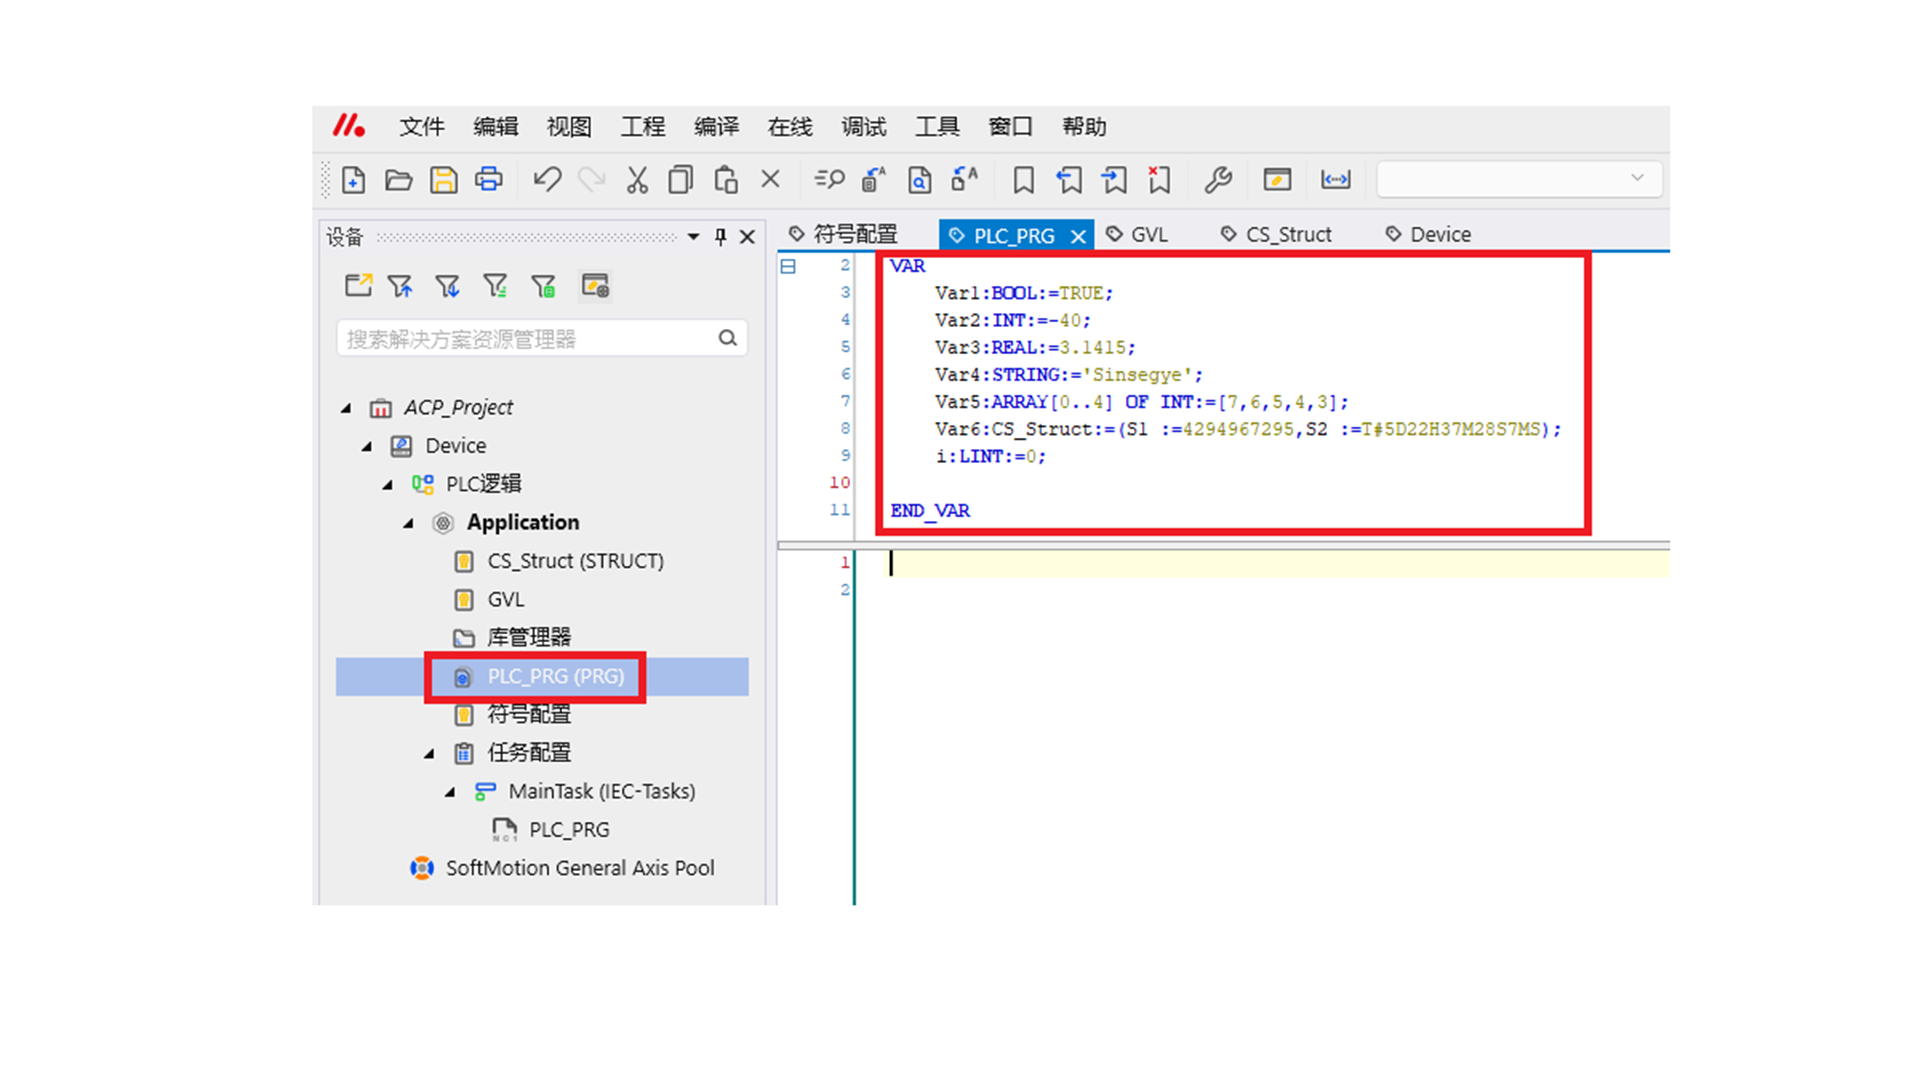Click the Save file toolbar icon

[443, 180]
